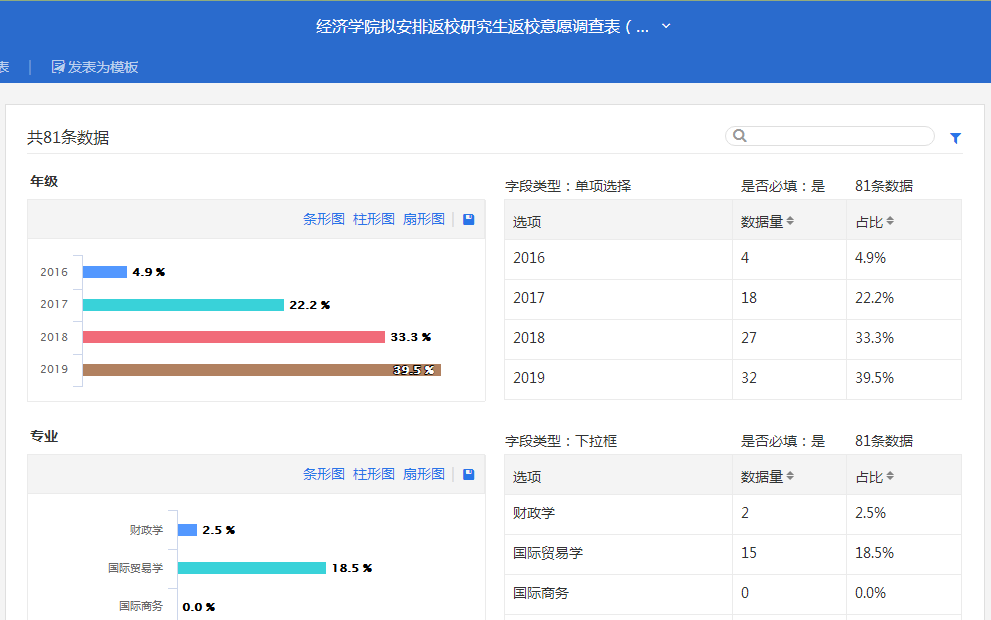
Task: Switch 年级 chart to 柱形图
Action: [374, 219]
